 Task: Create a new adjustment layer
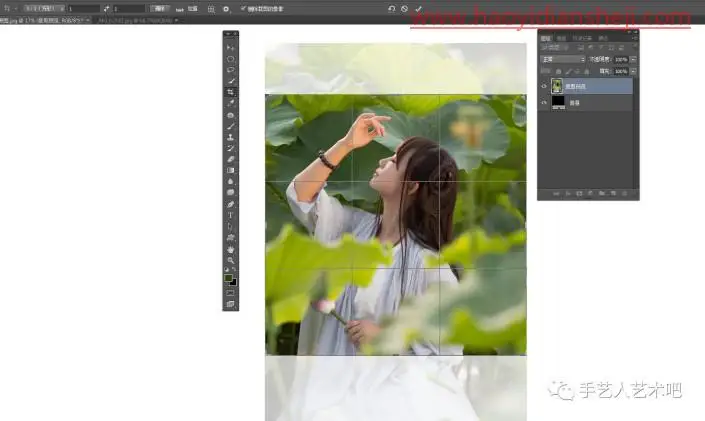coord(590,193)
